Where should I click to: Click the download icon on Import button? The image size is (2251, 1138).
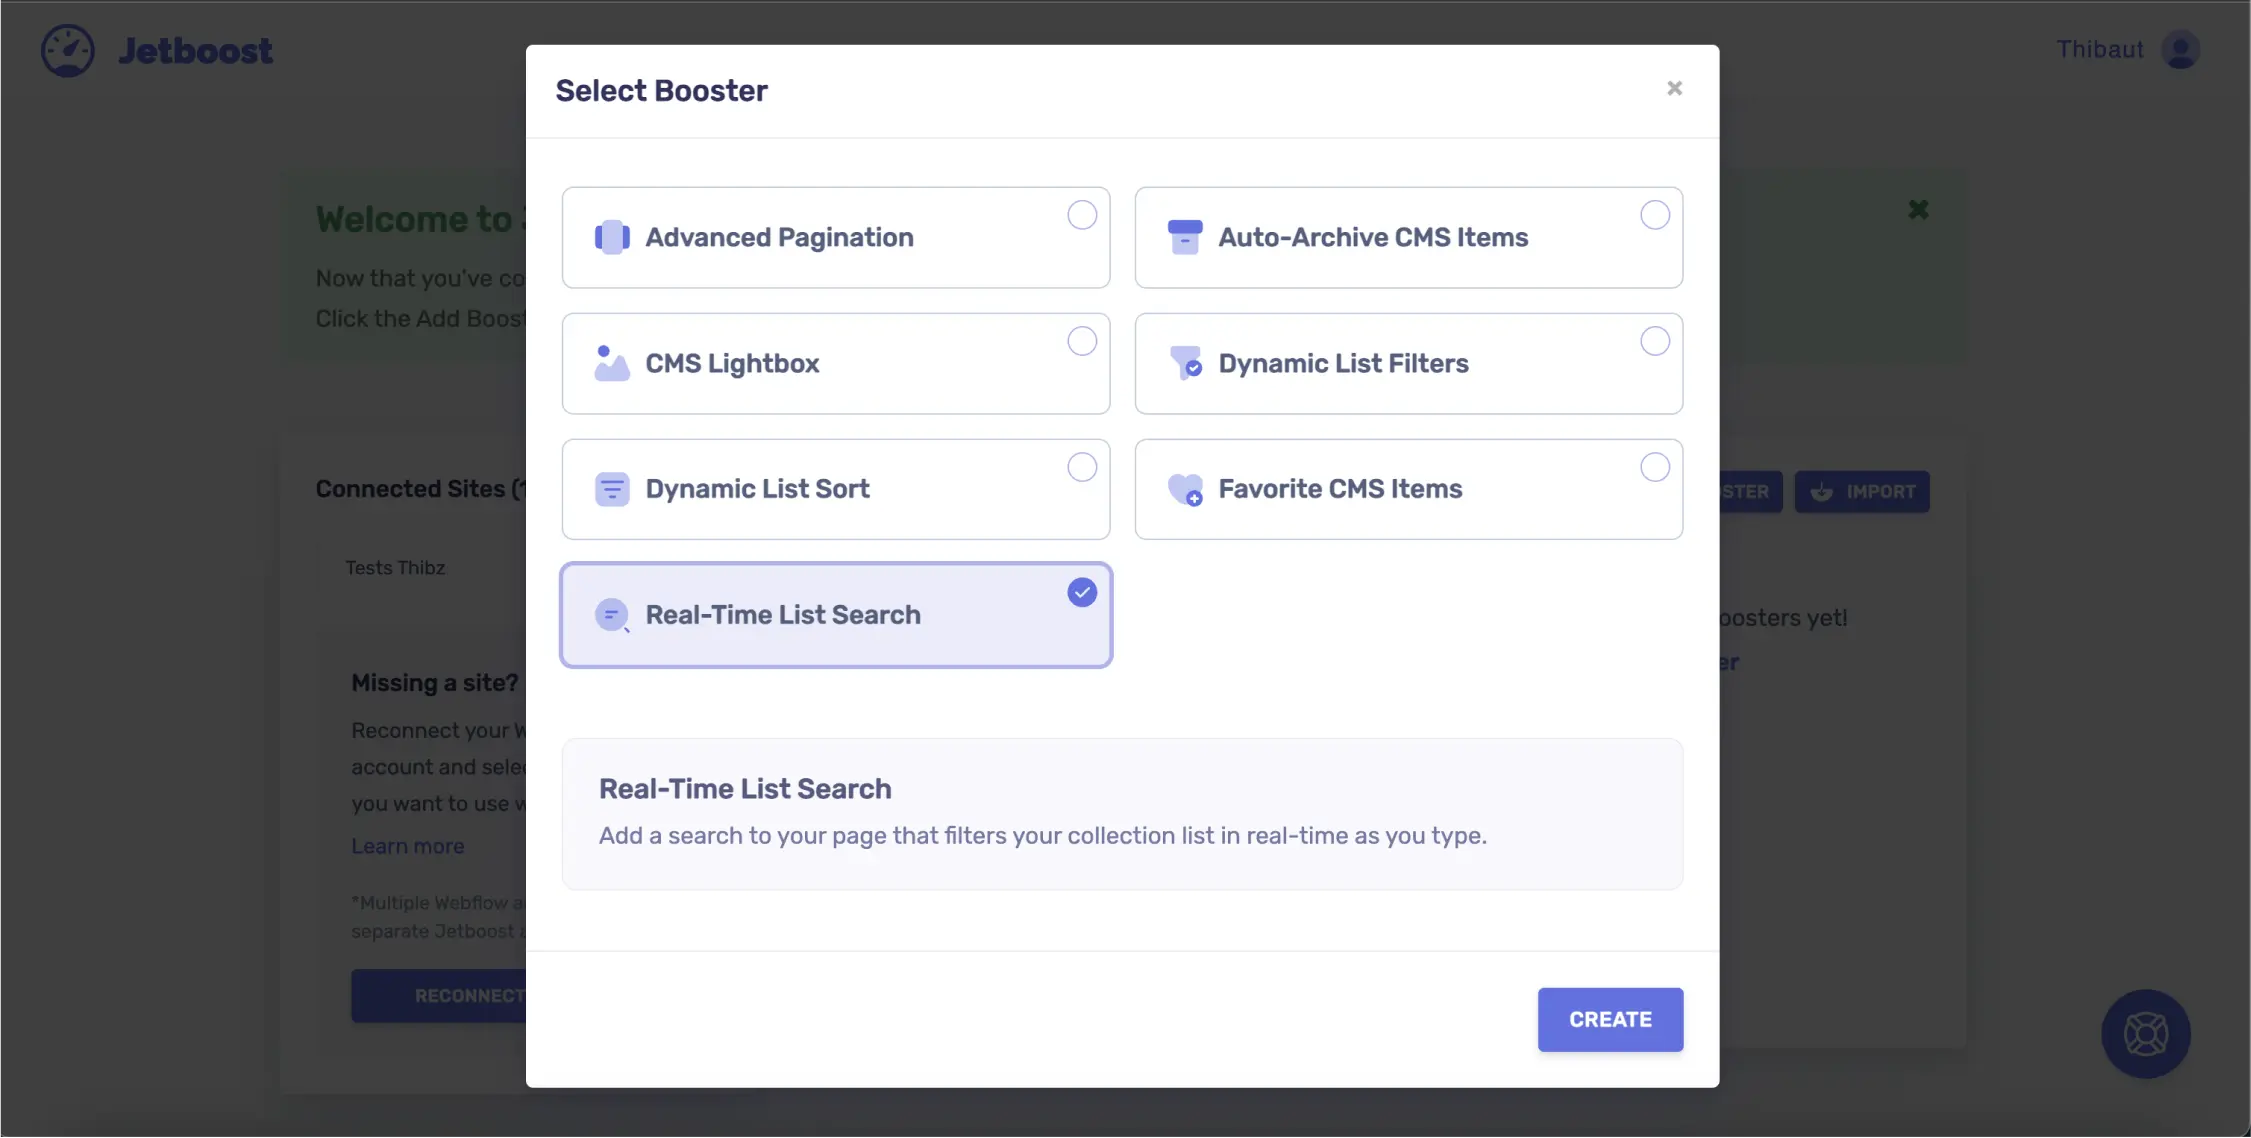click(1822, 491)
